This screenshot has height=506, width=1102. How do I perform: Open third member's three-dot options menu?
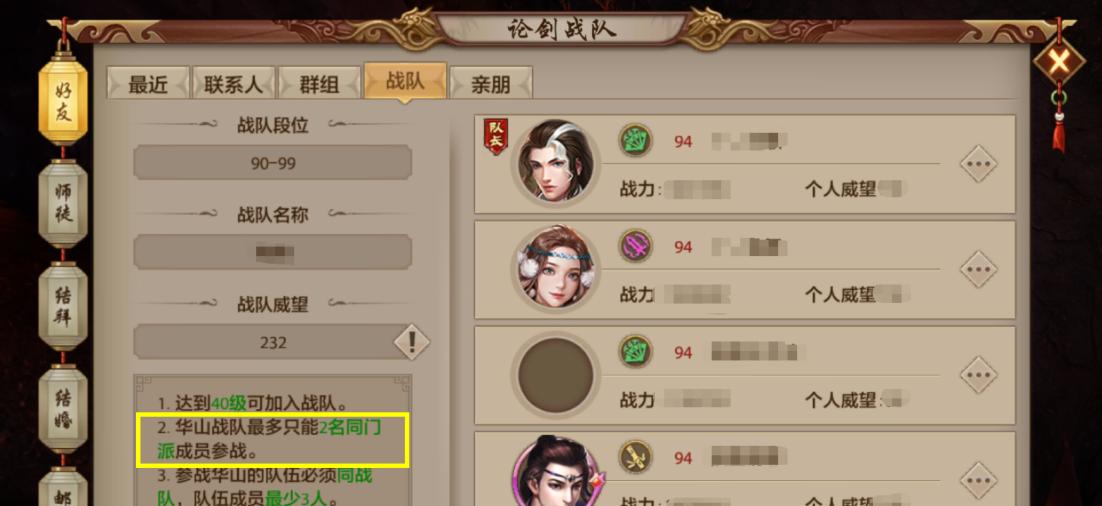[979, 375]
